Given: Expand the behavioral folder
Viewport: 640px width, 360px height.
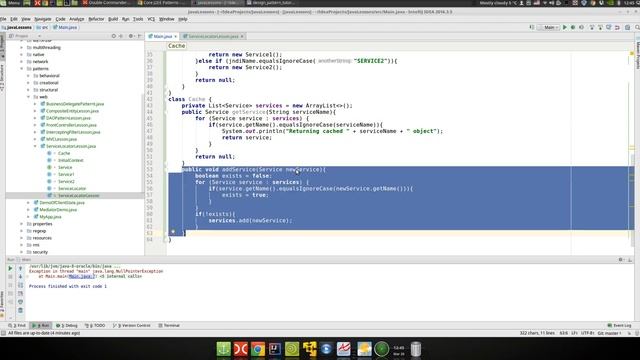Looking at the screenshot, I should click(29, 76).
